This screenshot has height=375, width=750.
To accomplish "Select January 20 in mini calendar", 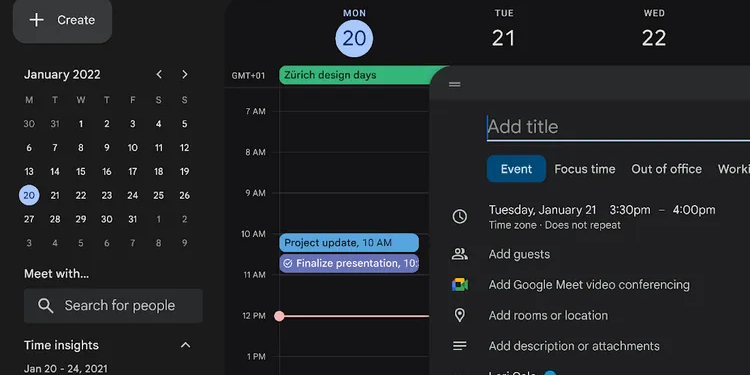I will pyautogui.click(x=29, y=195).
